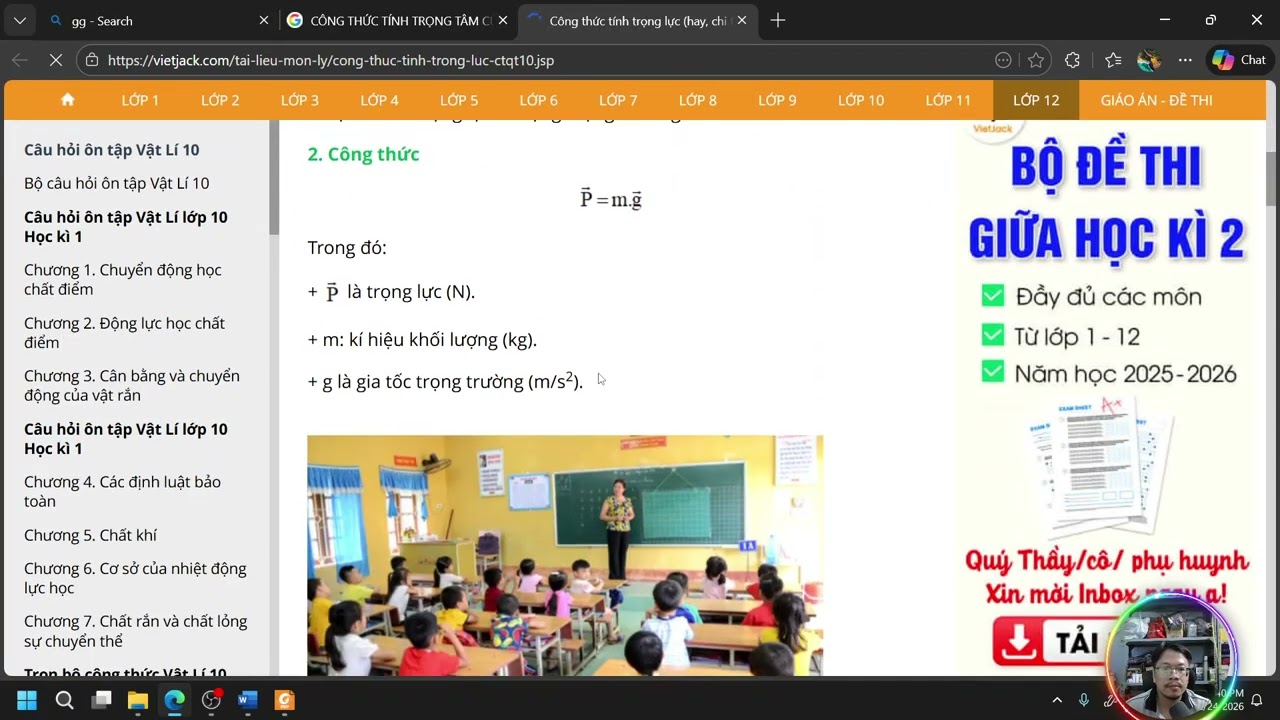Open OBS Studio from the taskbar
This screenshot has height=720, width=1280.
211,700
